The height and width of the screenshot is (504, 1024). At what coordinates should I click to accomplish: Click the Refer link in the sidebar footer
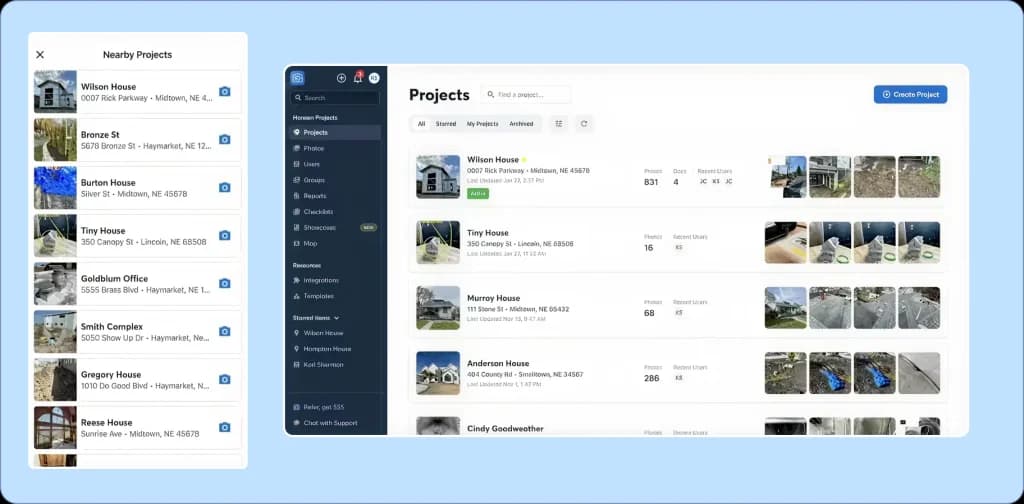coord(324,407)
